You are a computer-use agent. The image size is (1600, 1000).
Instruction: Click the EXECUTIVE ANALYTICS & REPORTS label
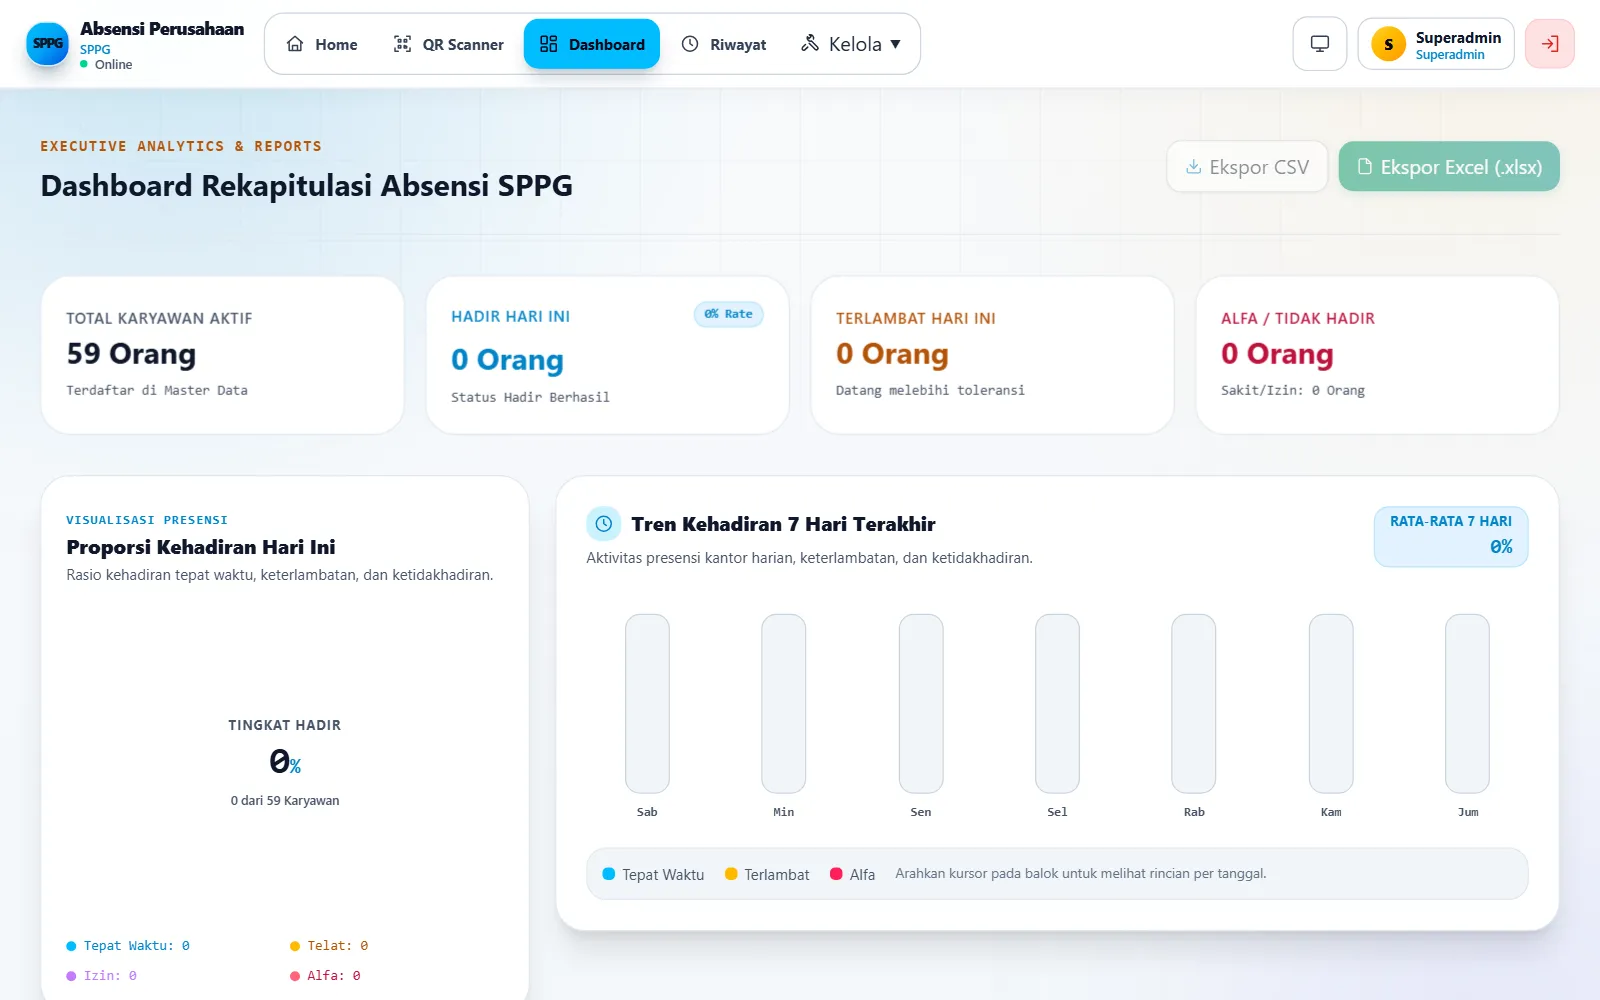coord(181,146)
